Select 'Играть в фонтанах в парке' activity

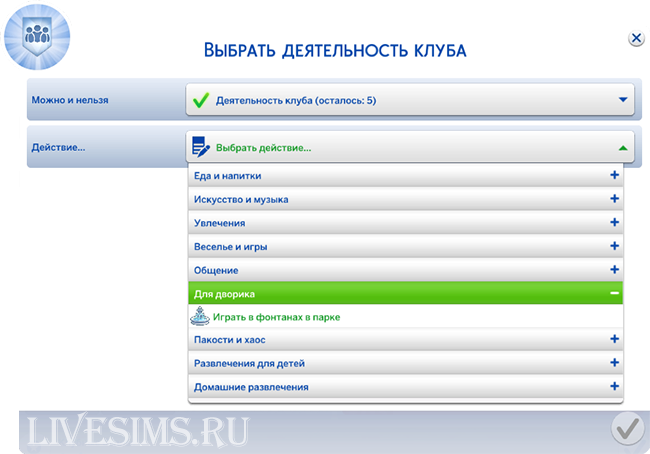click(405, 316)
